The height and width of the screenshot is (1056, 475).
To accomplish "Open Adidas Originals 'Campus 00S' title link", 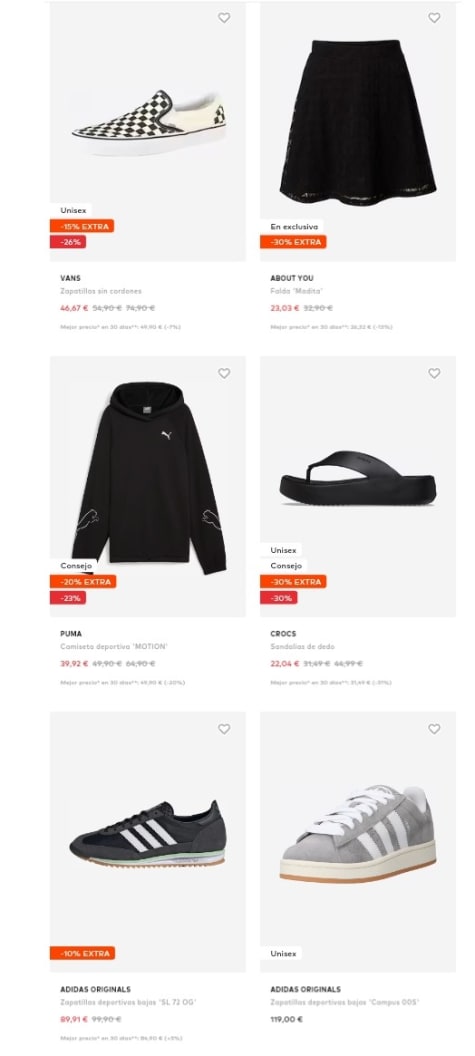I will [345, 1002].
